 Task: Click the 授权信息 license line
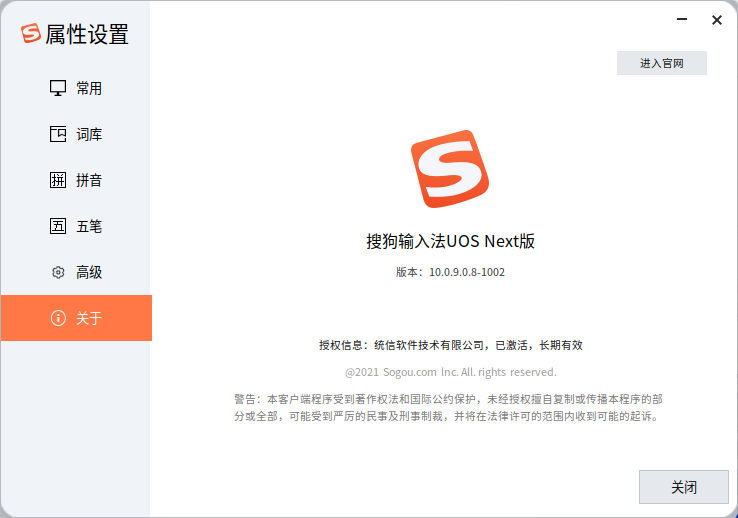coord(450,345)
